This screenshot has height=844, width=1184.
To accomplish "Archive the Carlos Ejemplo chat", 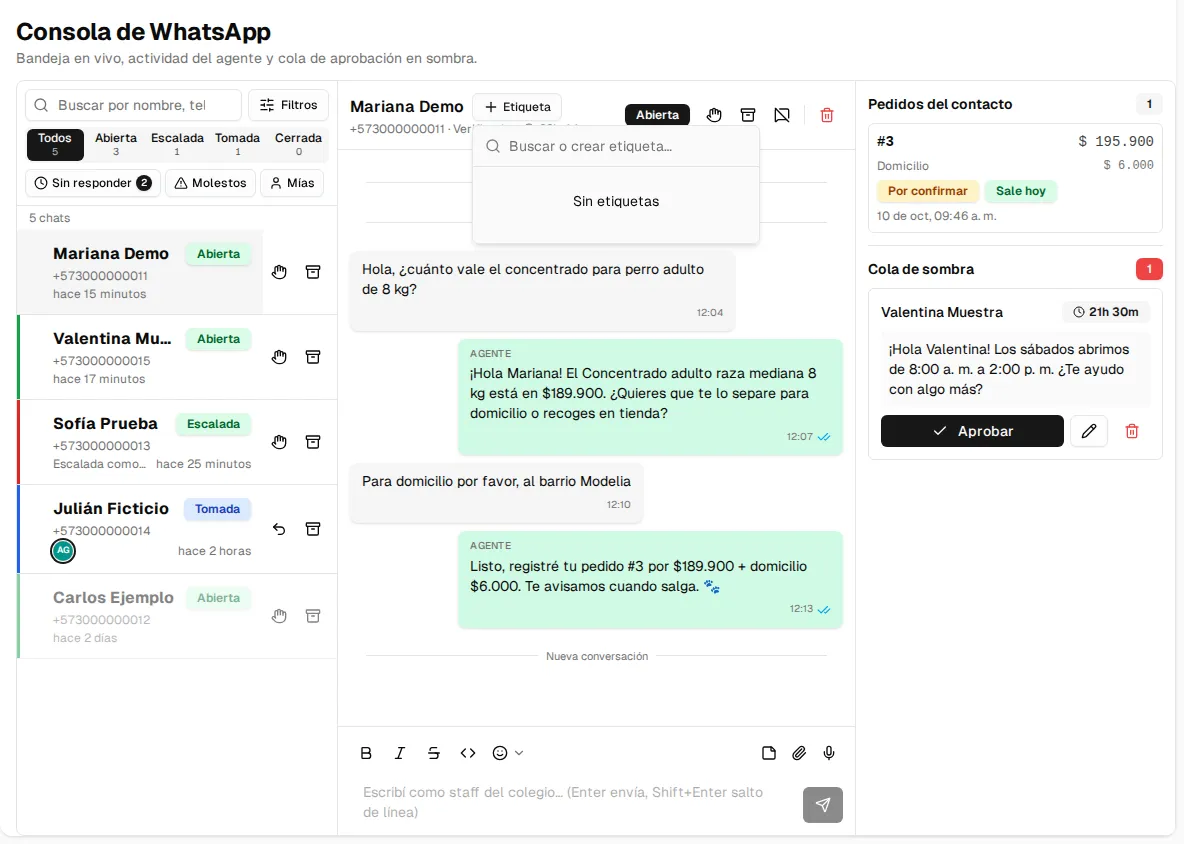I will pos(313,616).
